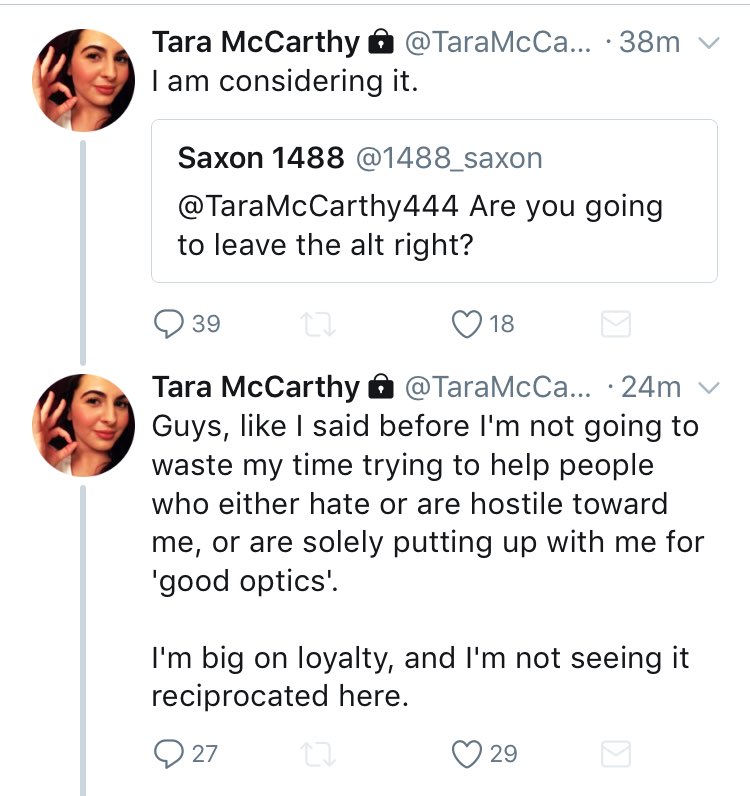750x796 pixels.
Task: Click Tara McCarthy name on 24m tweet
Action: pos(255,386)
